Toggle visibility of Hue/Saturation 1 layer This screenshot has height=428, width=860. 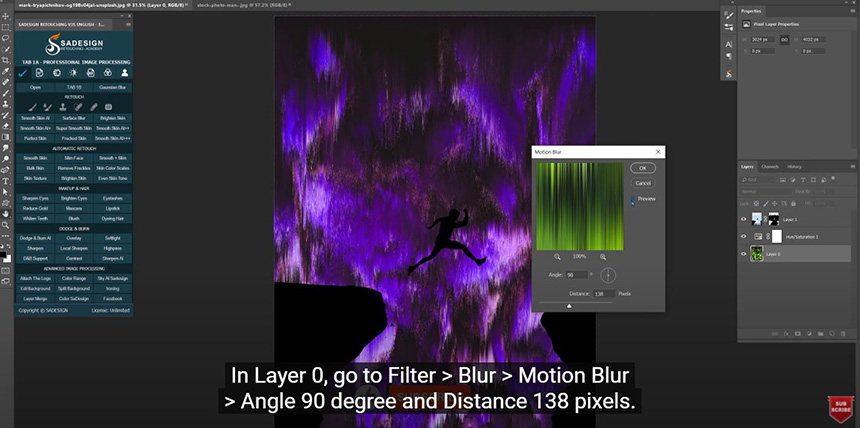click(743, 237)
